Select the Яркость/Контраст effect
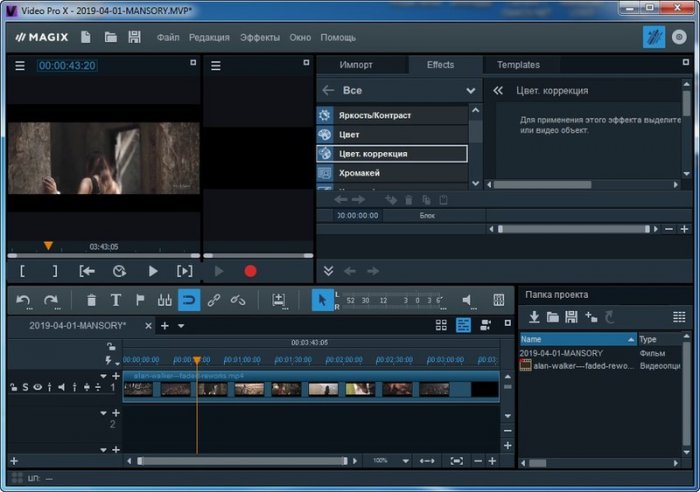The width and height of the screenshot is (700, 492). pos(375,115)
